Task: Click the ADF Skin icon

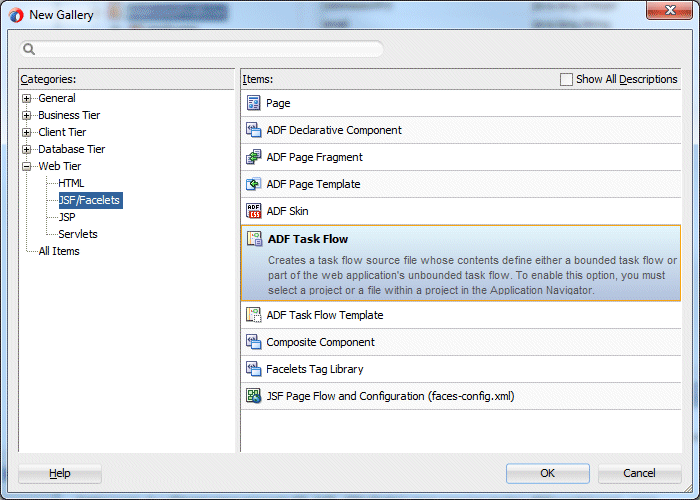Action: 254,211
